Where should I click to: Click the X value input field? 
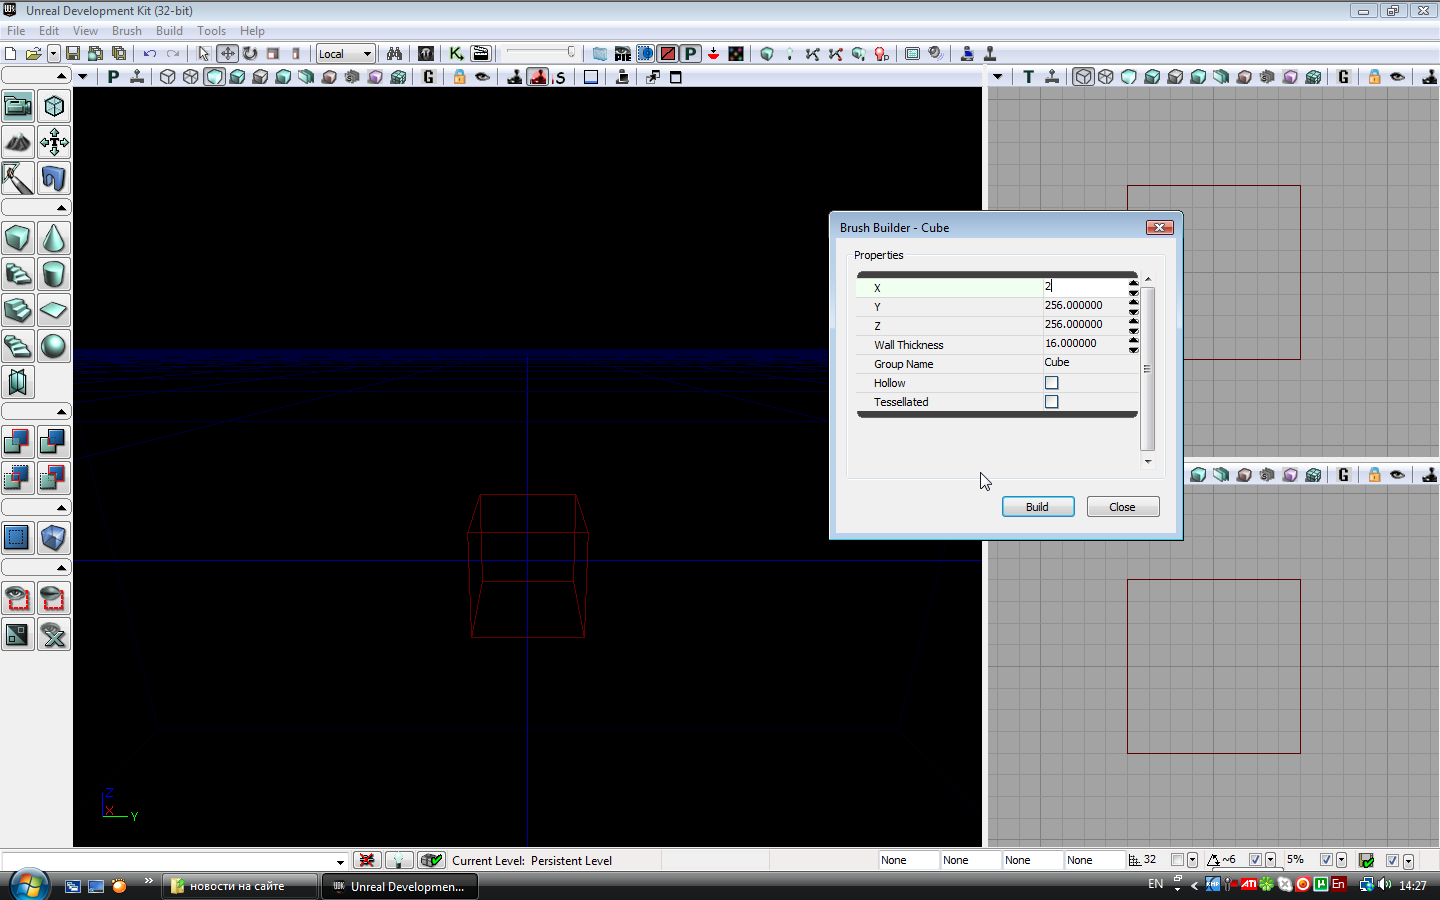1084,287
